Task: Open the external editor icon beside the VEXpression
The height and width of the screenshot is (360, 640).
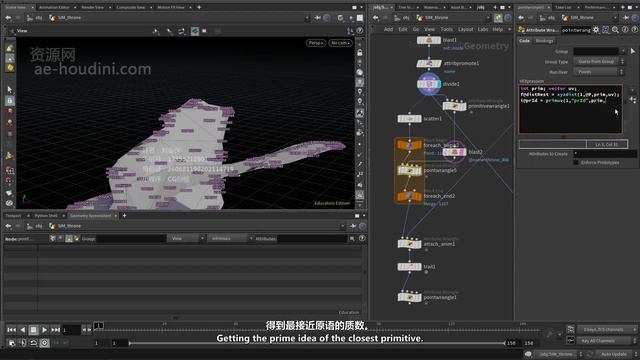Action: tap(633, 99)
